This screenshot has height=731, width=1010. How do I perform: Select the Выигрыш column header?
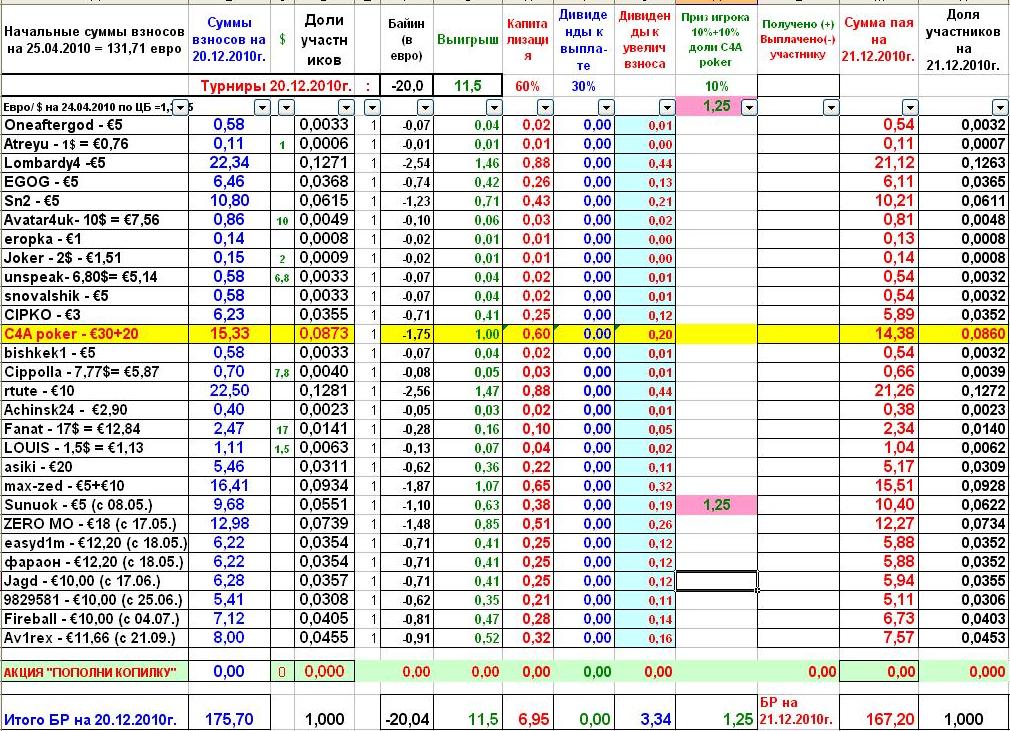coord(468,40)
